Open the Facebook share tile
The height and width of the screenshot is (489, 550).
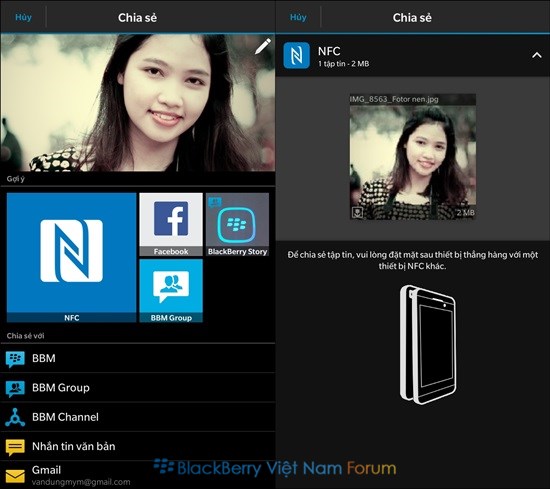pos(171,225)
